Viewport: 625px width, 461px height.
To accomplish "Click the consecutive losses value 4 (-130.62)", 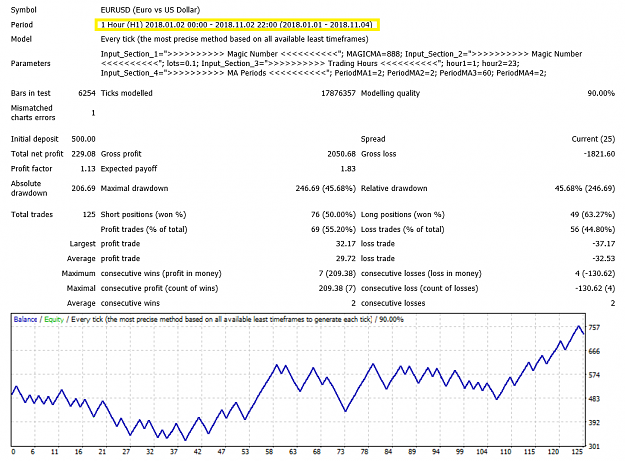I will (595, 274).
